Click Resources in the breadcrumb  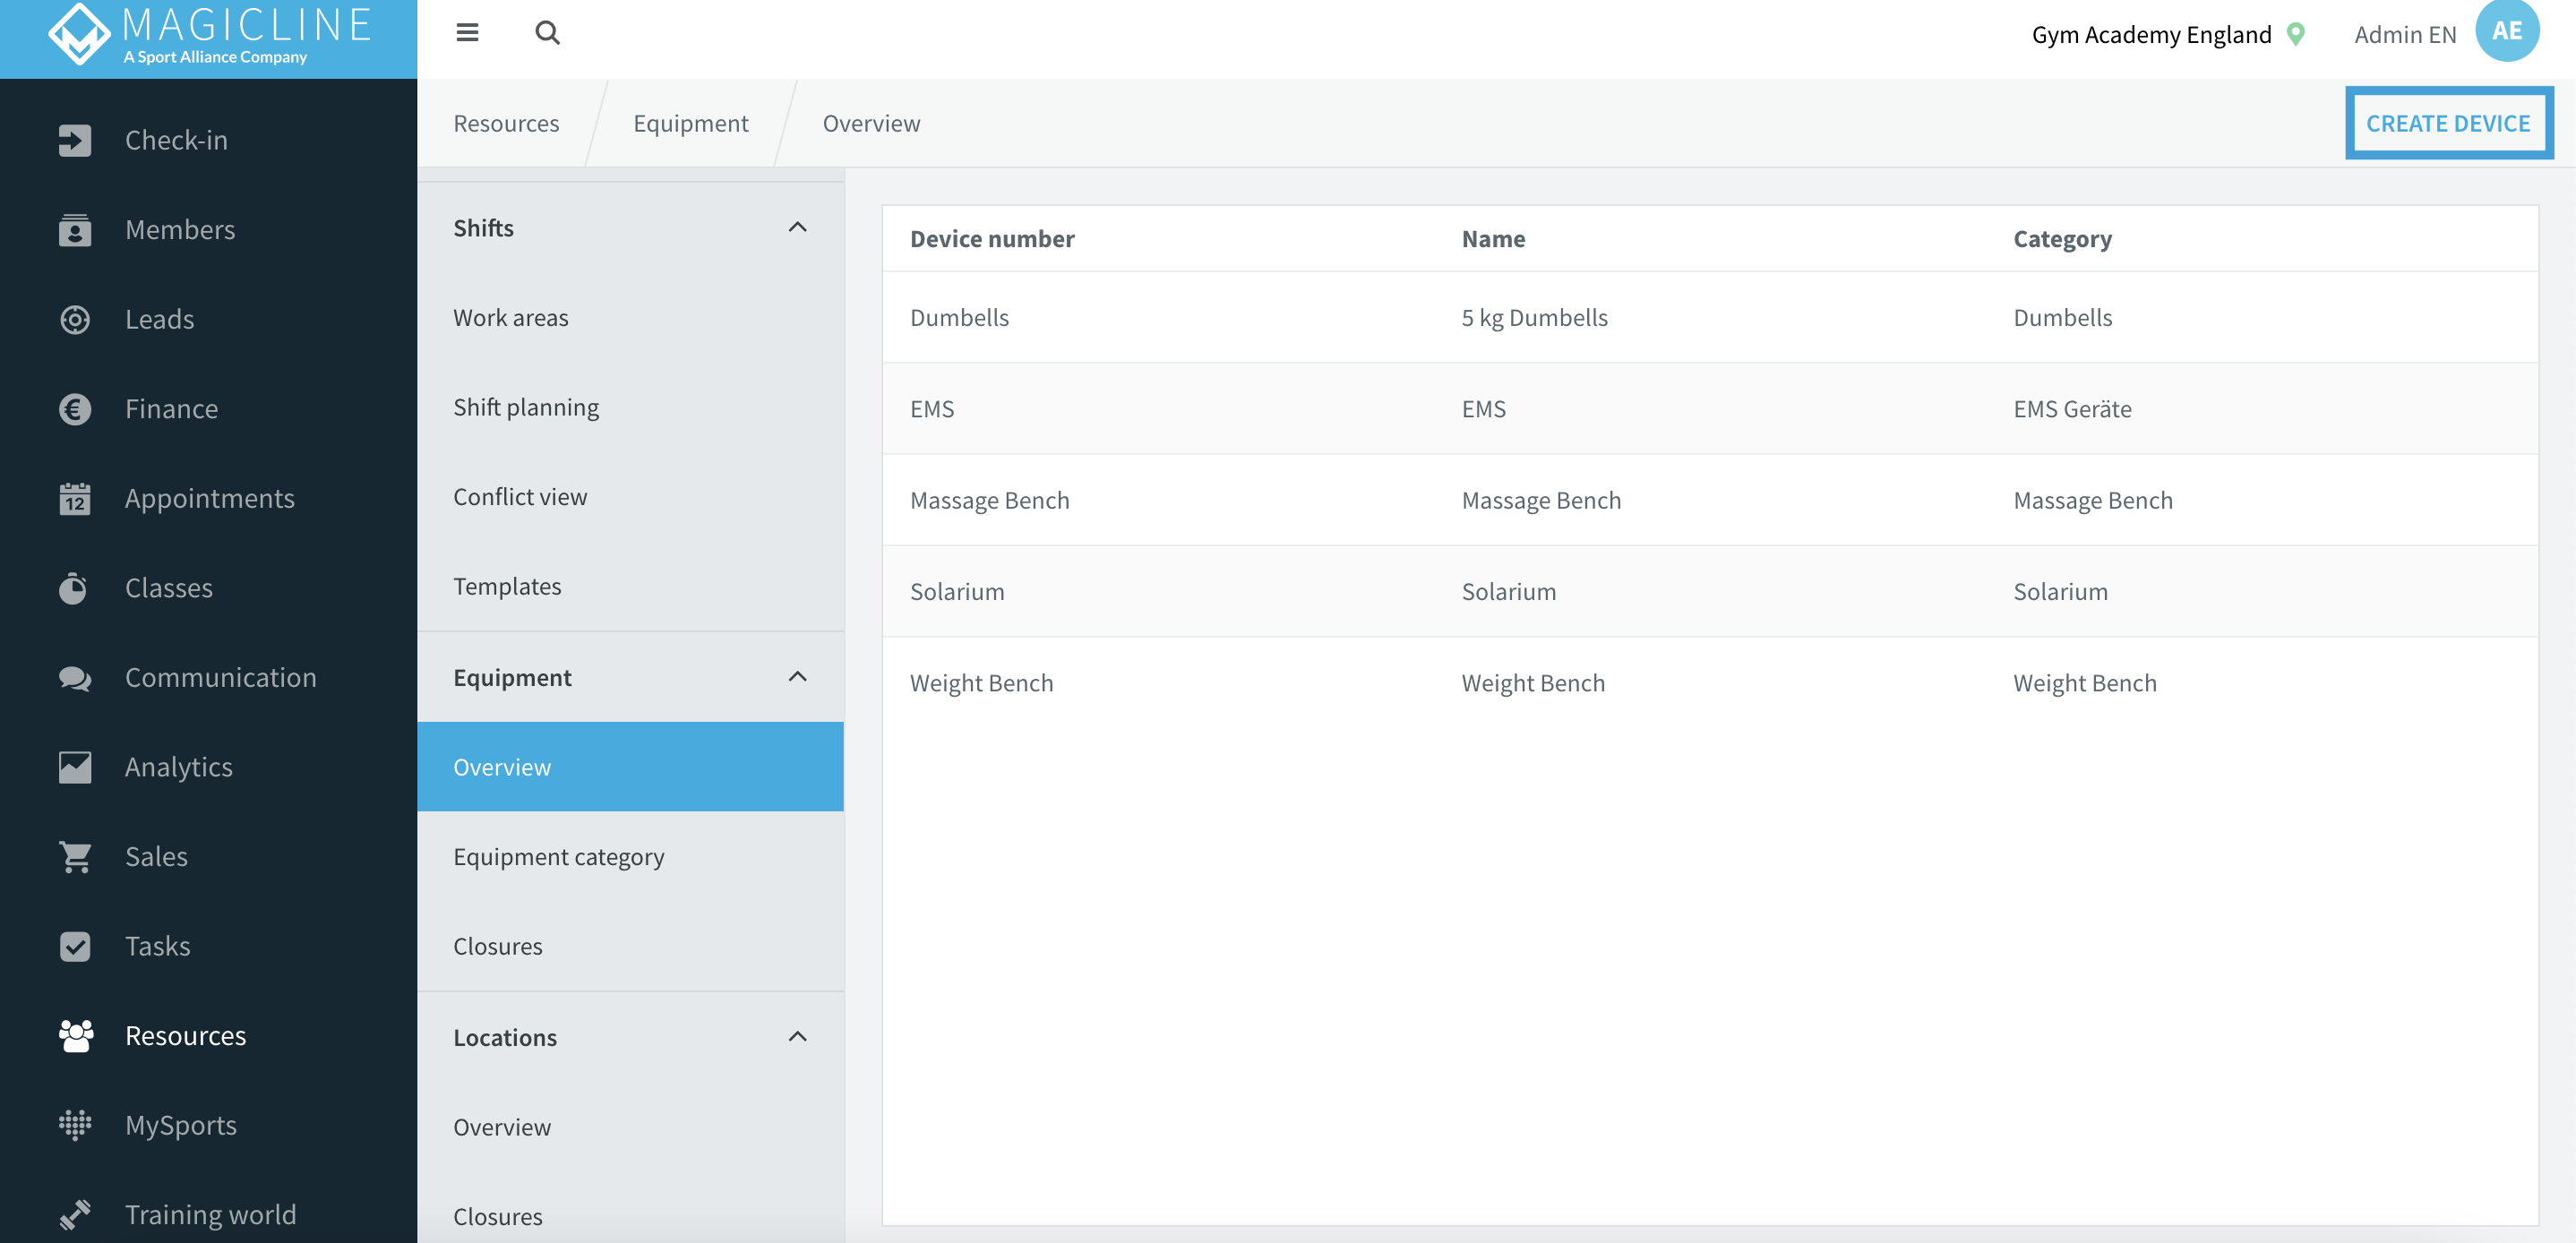506,124
